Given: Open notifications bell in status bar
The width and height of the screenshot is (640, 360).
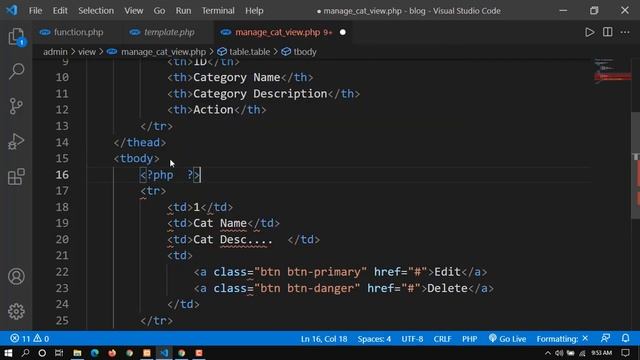Looking at the screenshot, I should tap(625, 338).
